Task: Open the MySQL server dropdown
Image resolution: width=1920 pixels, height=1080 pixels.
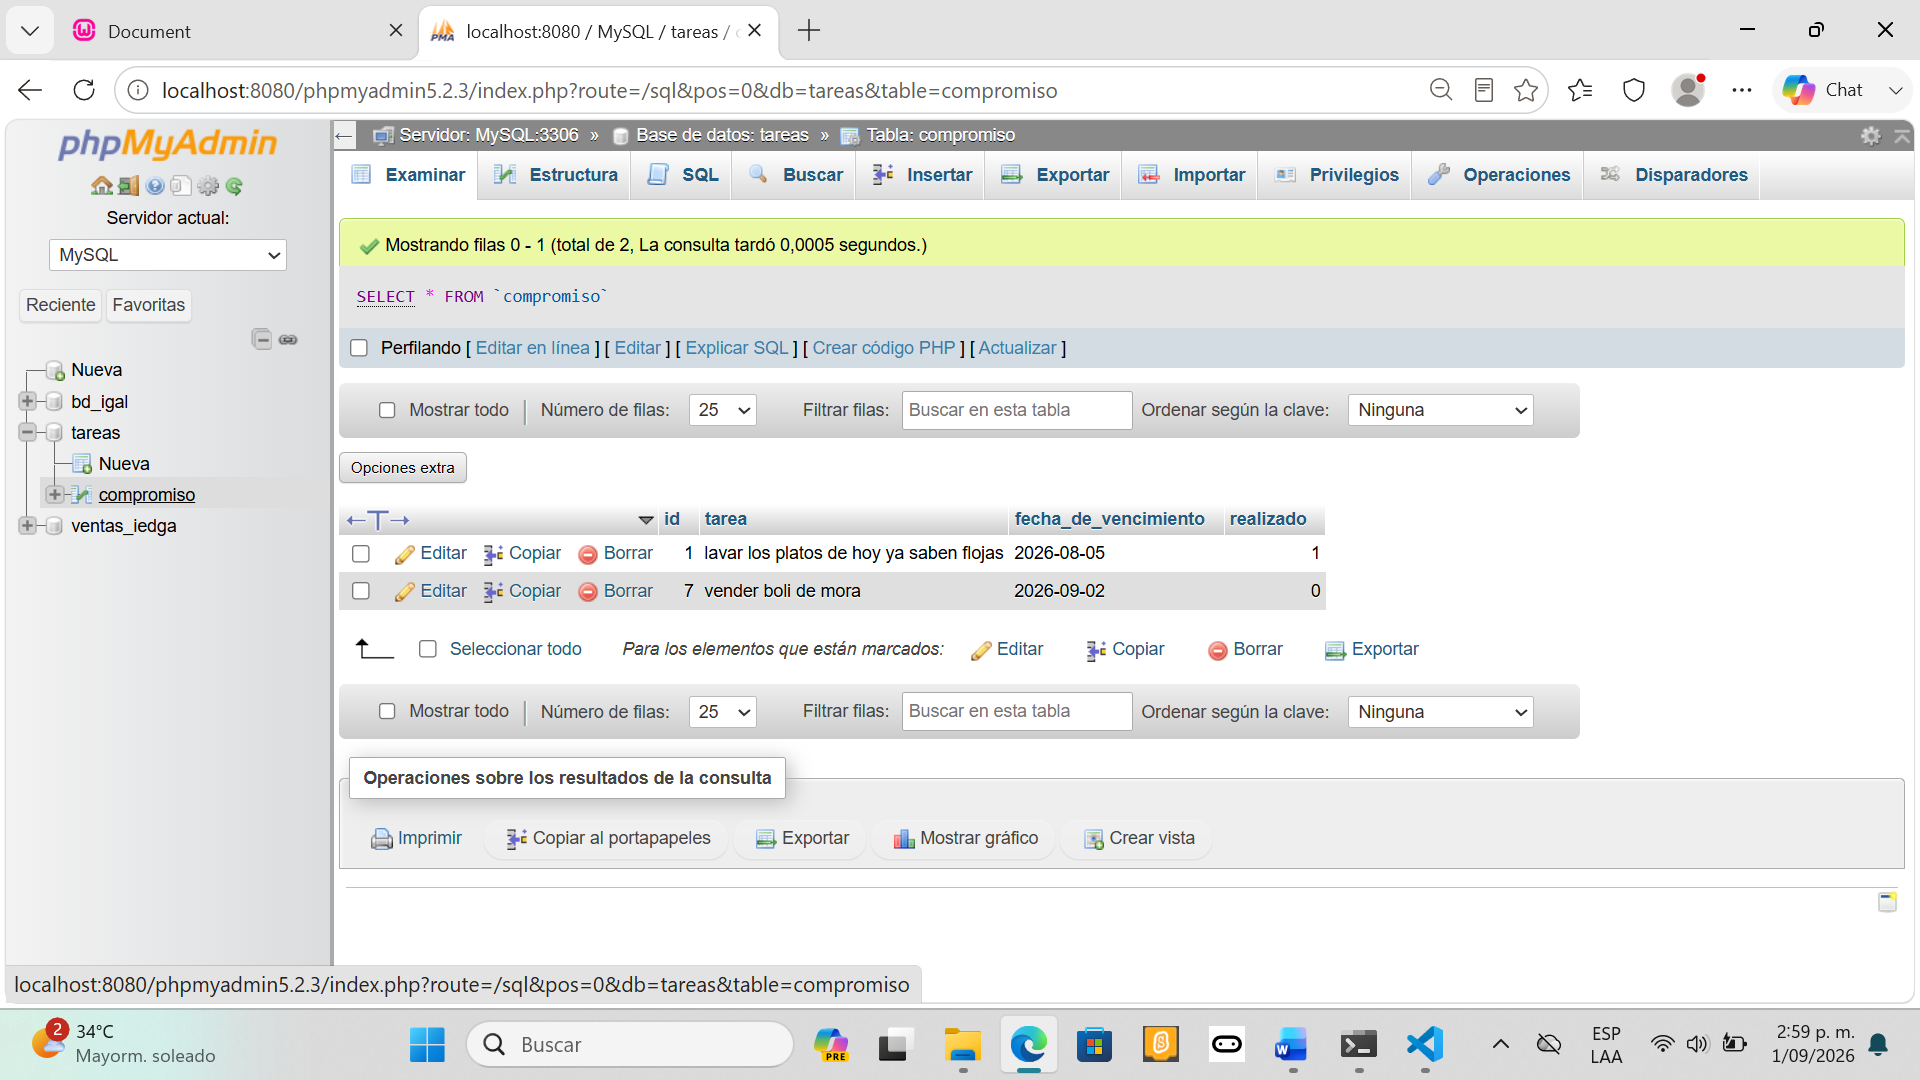Action: point(168,255)
